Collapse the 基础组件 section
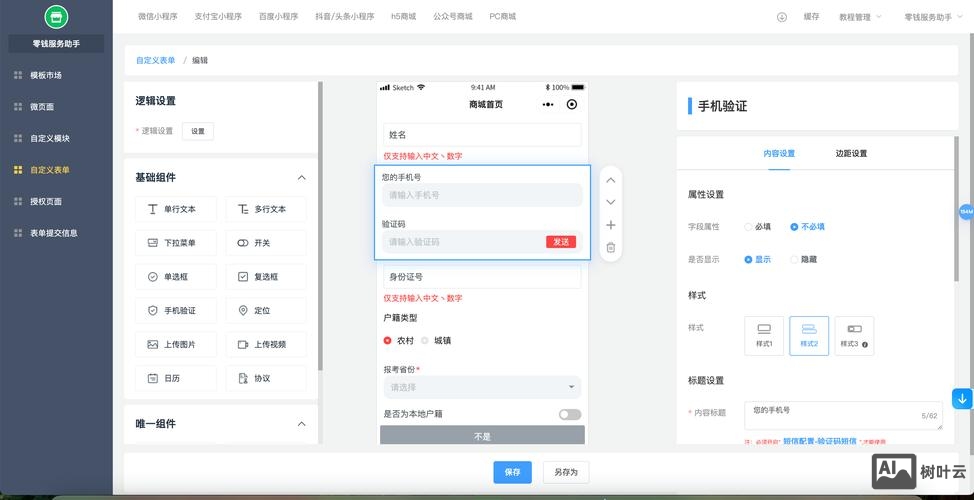The height and width of the screenshot is (500, 974). [x=301, y=178]
